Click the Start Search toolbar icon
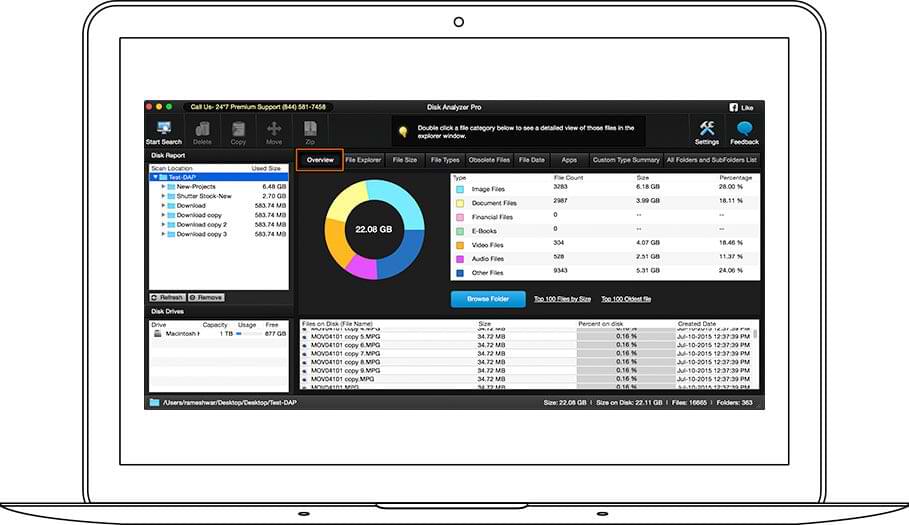 (164, 129)
